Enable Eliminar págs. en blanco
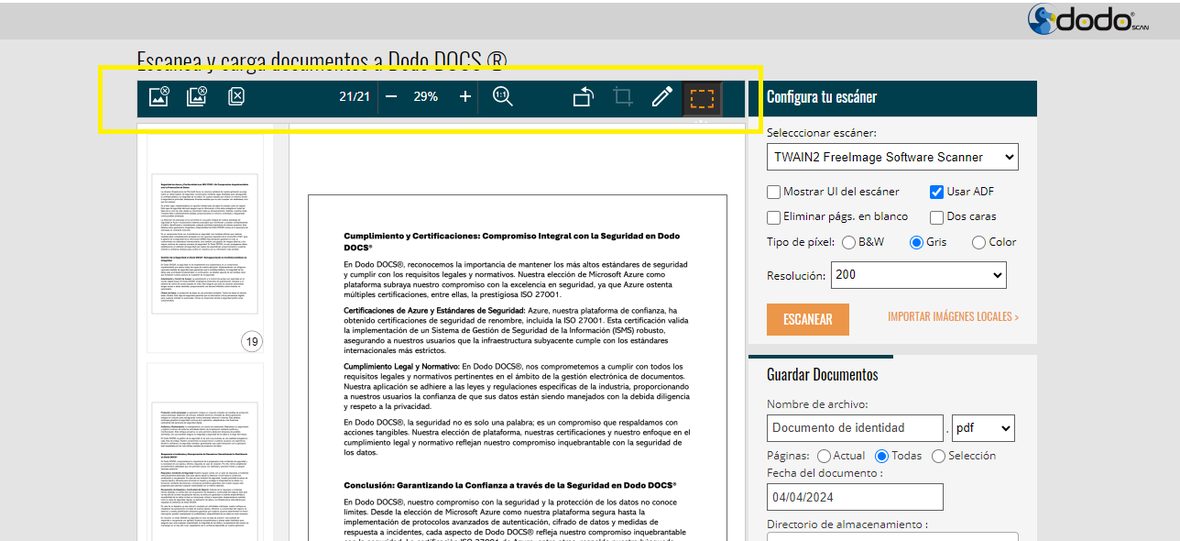 pos(774,217)
